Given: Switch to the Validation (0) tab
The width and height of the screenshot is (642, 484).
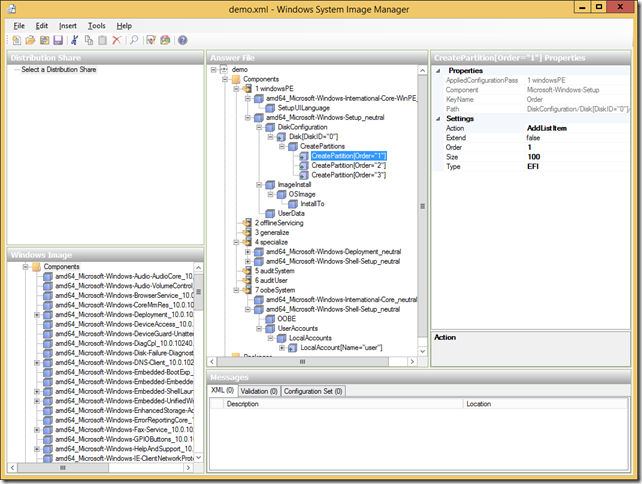Looking at the screenshot, I should pos(259,391).
